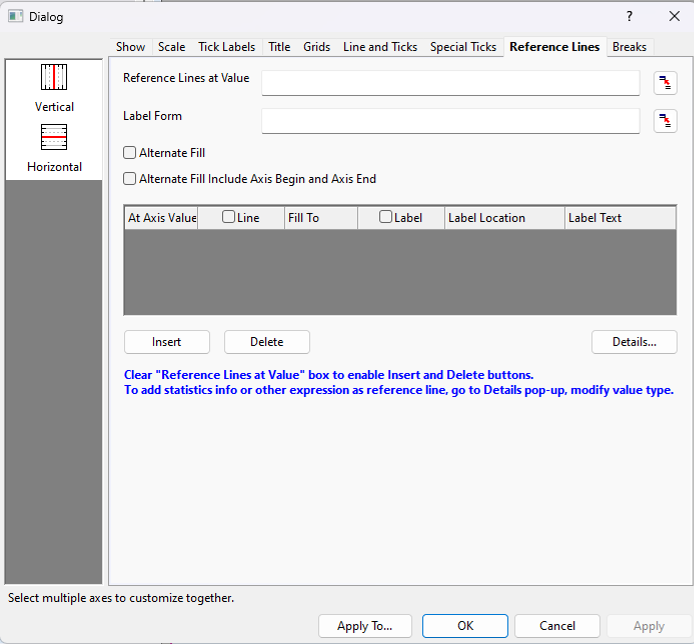The height and width of the screenshot is (644, 694).
Task: Click select-data icon beside Reference Lines at Value
Action: [x=665, y=83]
